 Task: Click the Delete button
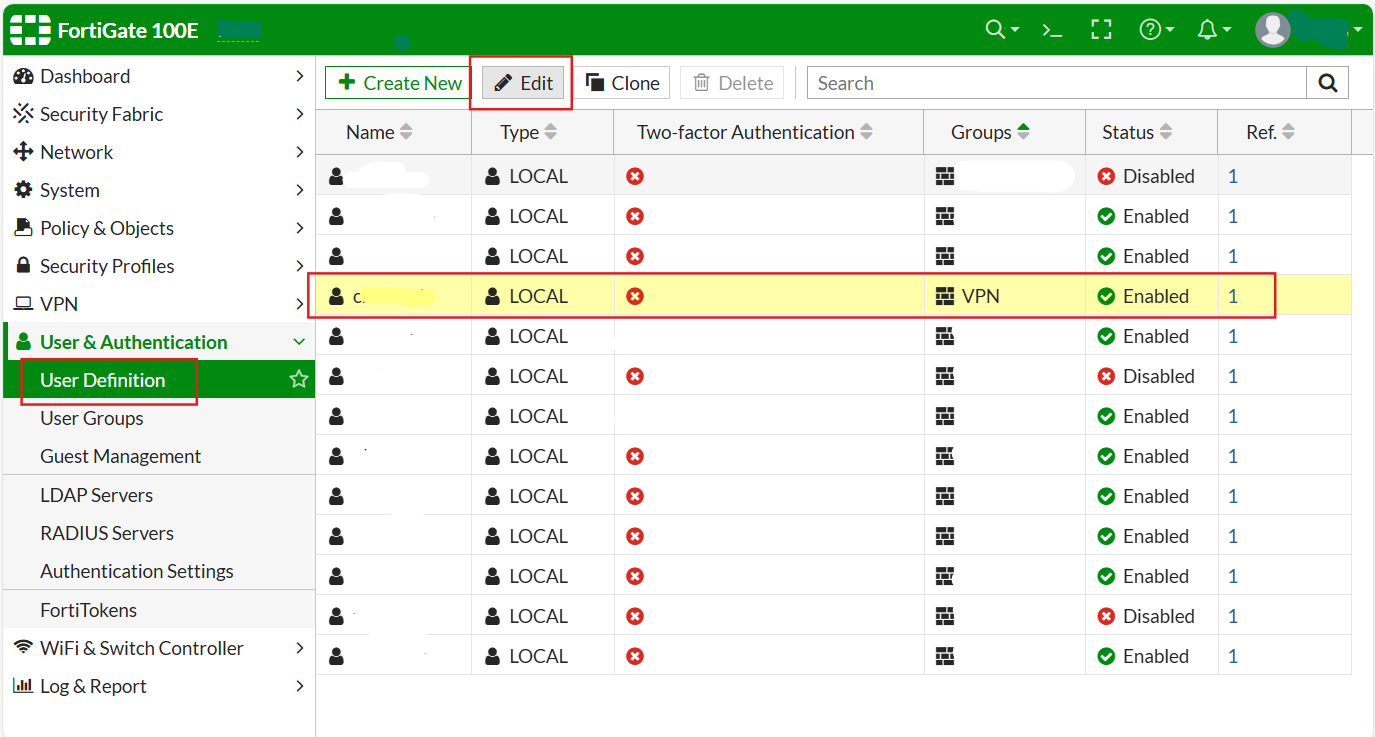tap(733, 83)
